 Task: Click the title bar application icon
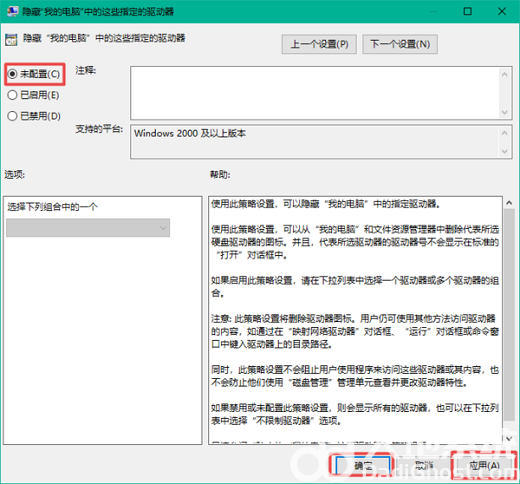tap(13, 11)
